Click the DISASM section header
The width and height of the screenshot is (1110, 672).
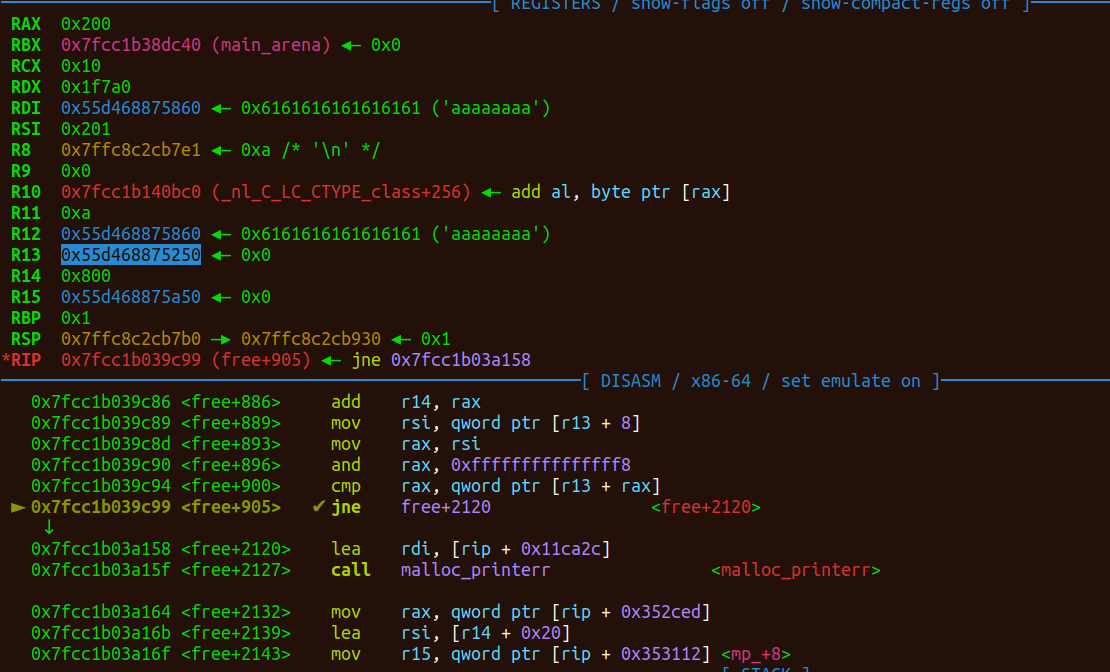[x=760, y=381]
